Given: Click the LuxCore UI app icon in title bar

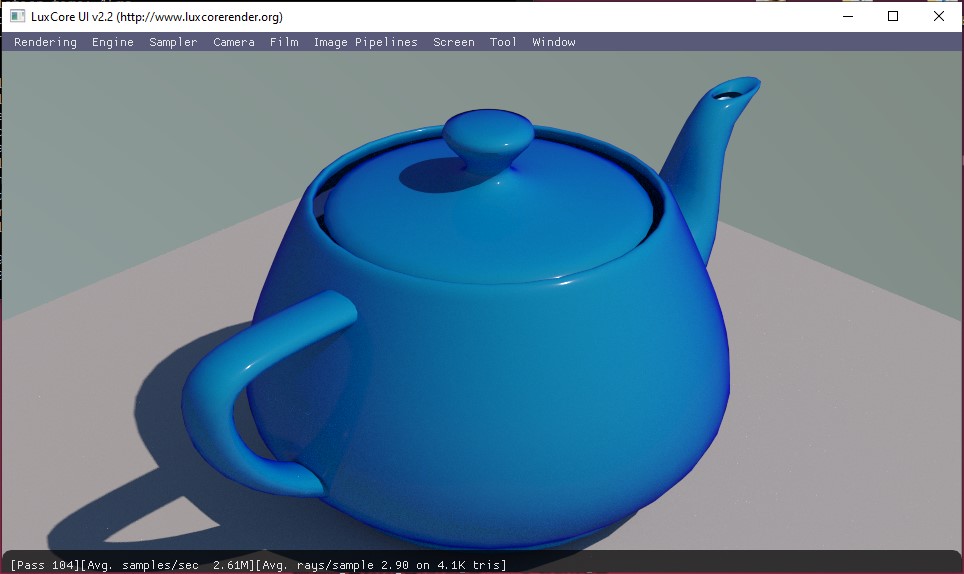Looking at the screenshot, I should coord(17,16).
